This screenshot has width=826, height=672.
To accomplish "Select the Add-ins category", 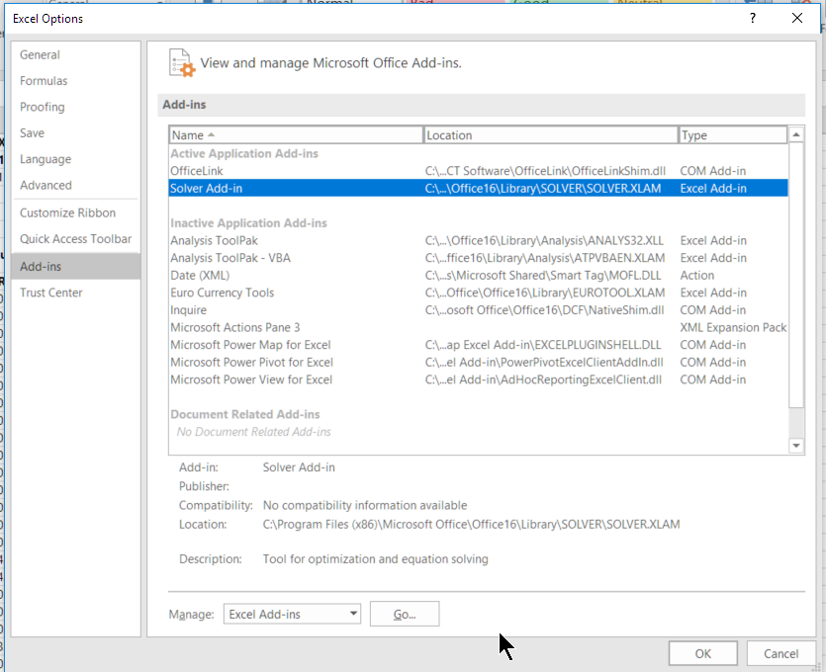I will tap(76, 266).
